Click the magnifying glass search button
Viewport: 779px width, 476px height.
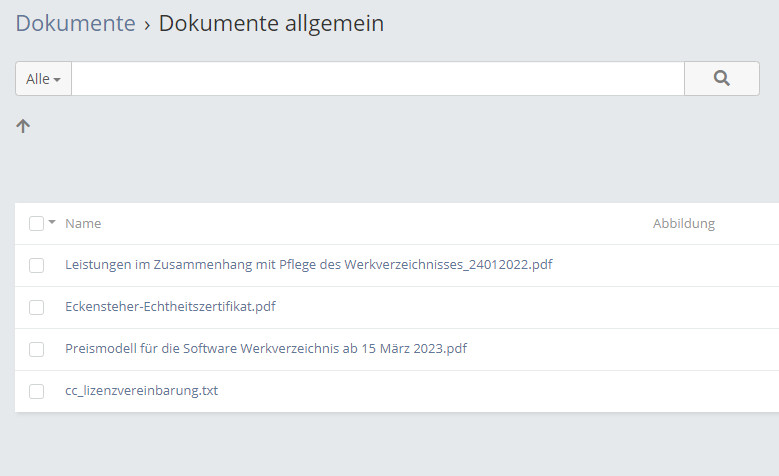pyautogui.click(x=721, y=79)
